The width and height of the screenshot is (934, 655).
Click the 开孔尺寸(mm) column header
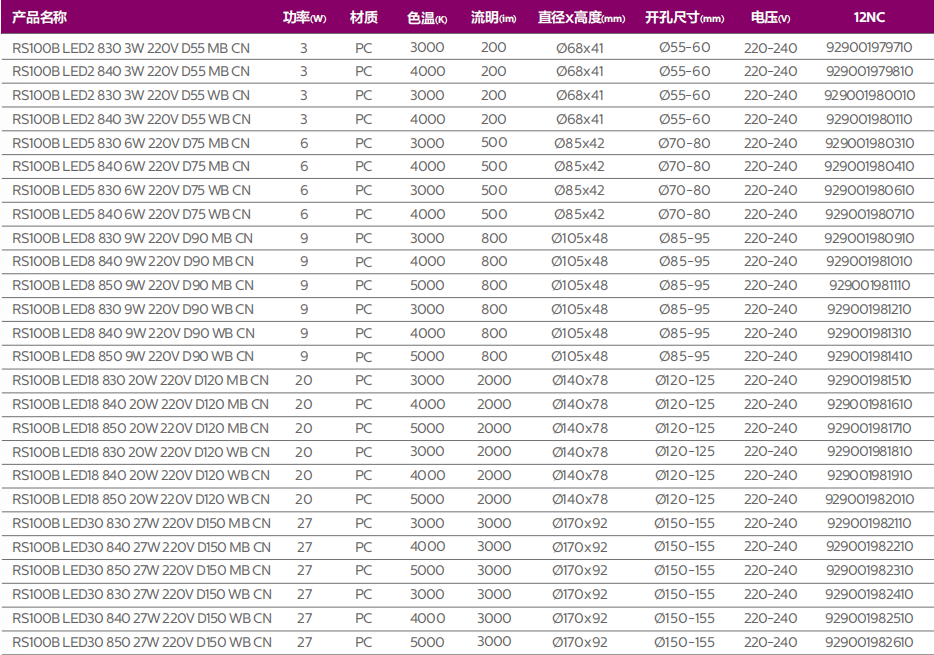point(684,18)
